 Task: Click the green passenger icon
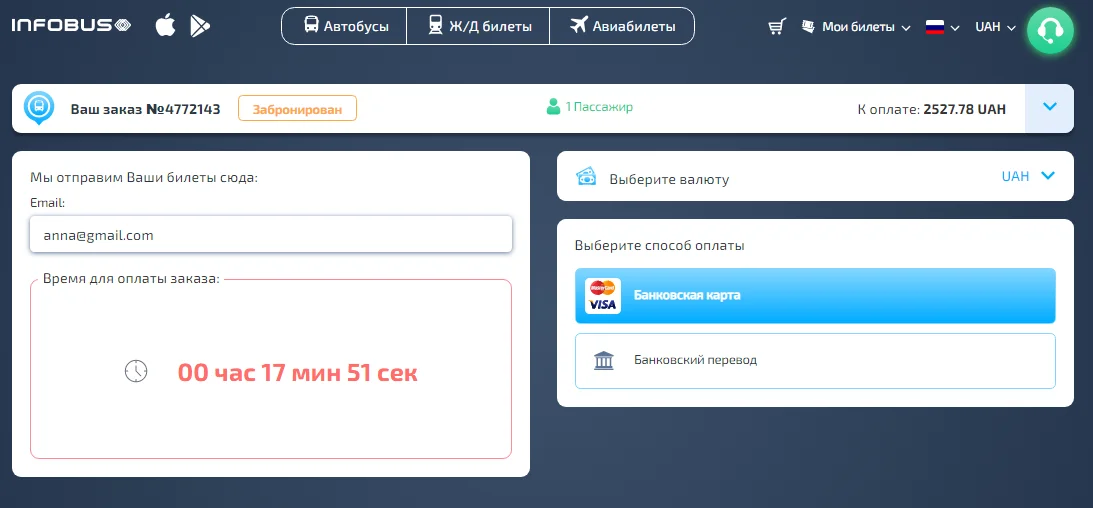click(x=553, y=107)
